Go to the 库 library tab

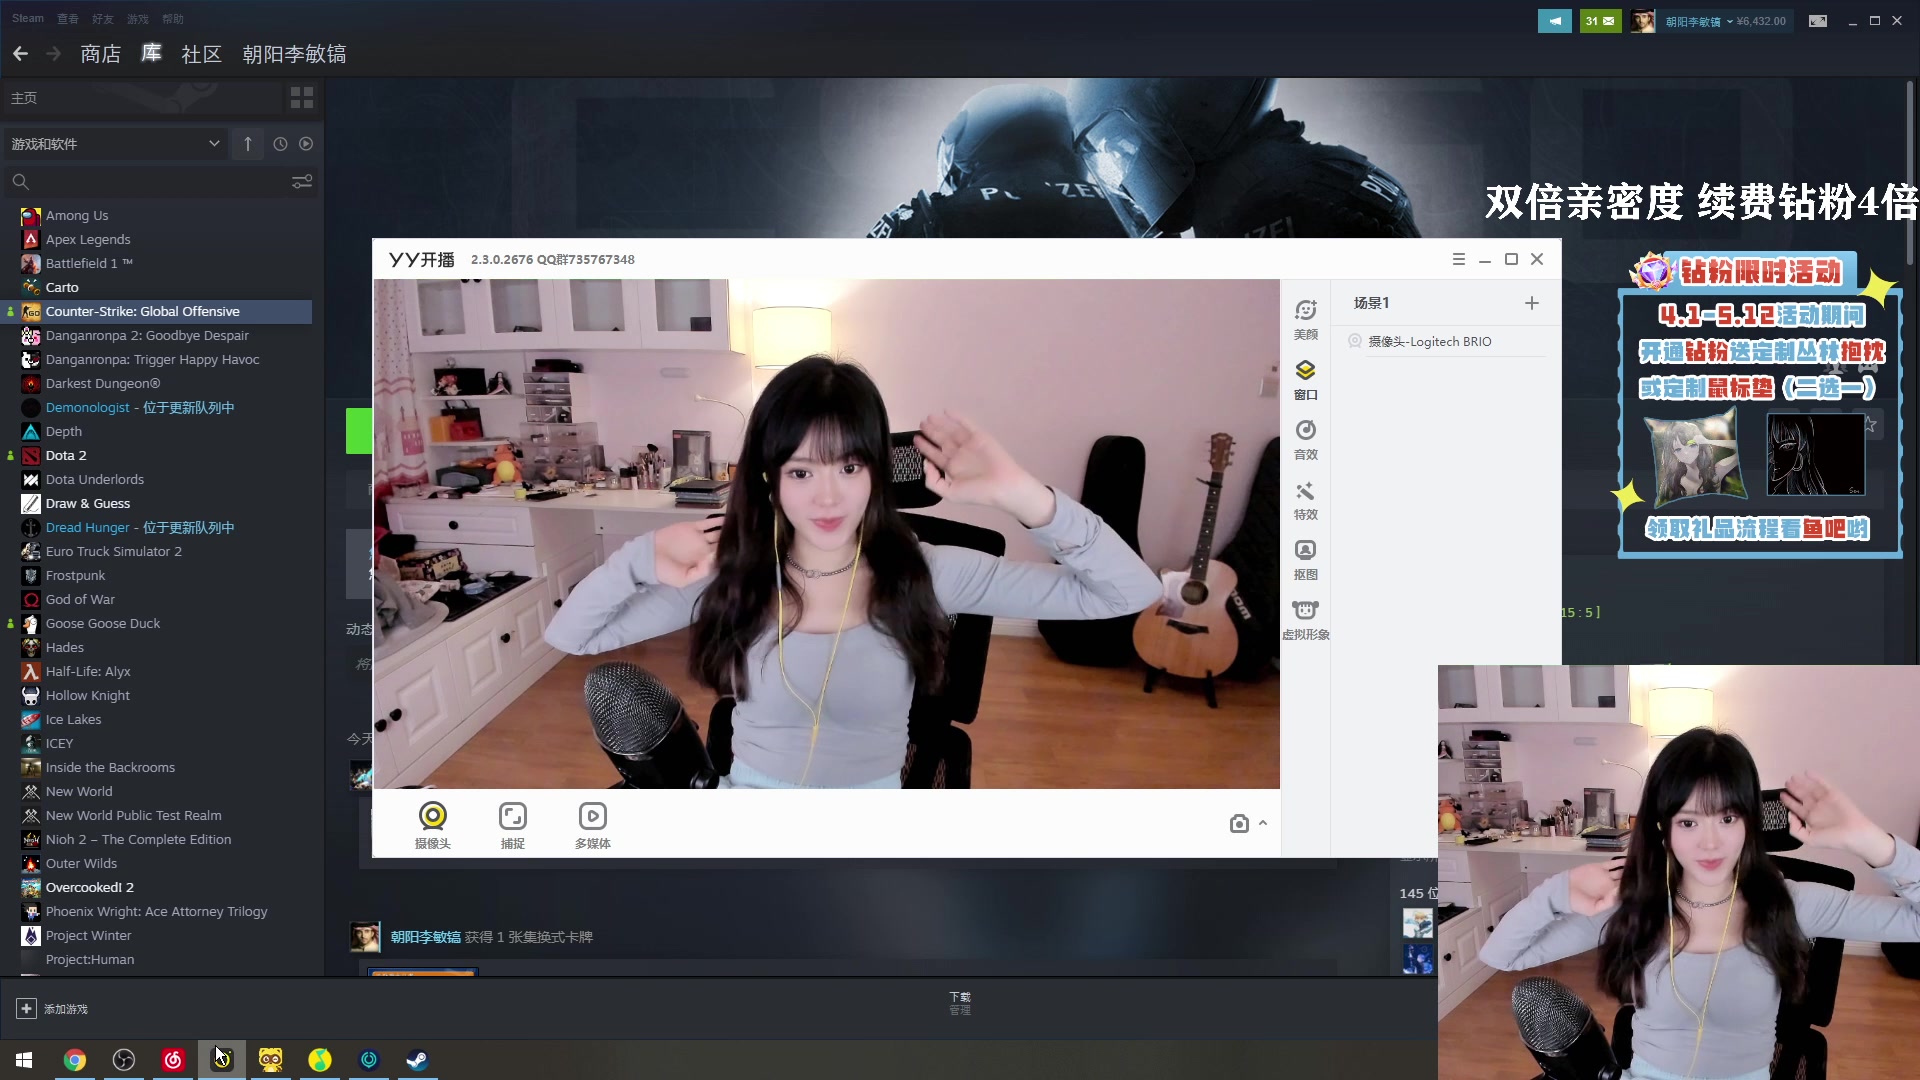pos(151,54)
